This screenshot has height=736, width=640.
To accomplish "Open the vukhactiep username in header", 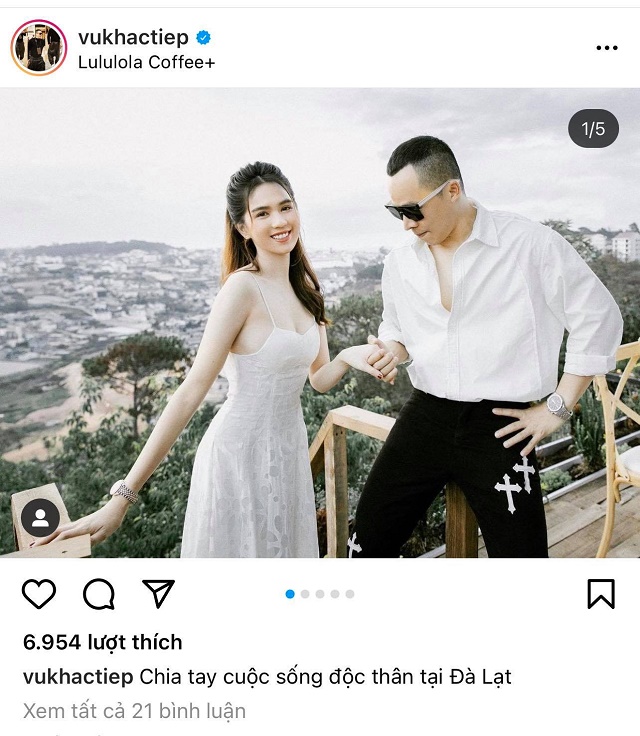I will 133,37.
